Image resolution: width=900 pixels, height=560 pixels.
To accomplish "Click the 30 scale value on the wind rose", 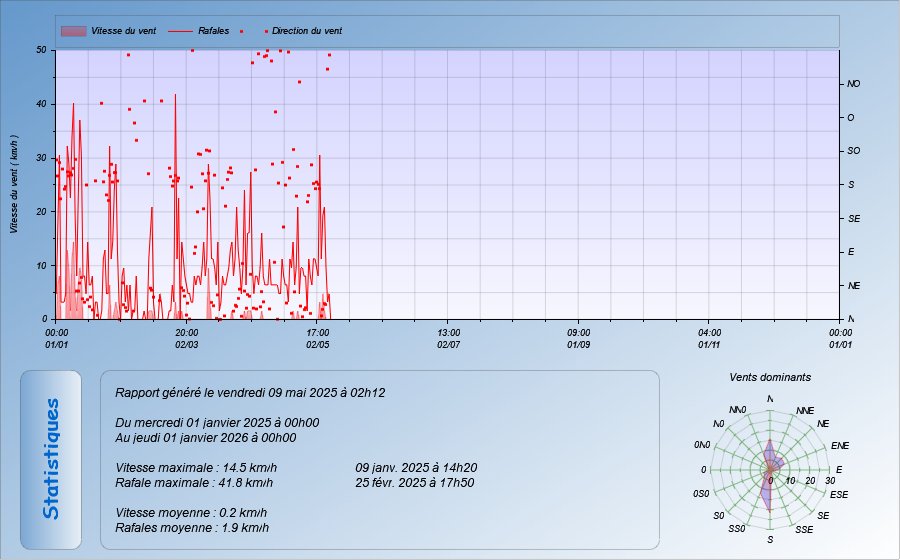I will point(830,481).
